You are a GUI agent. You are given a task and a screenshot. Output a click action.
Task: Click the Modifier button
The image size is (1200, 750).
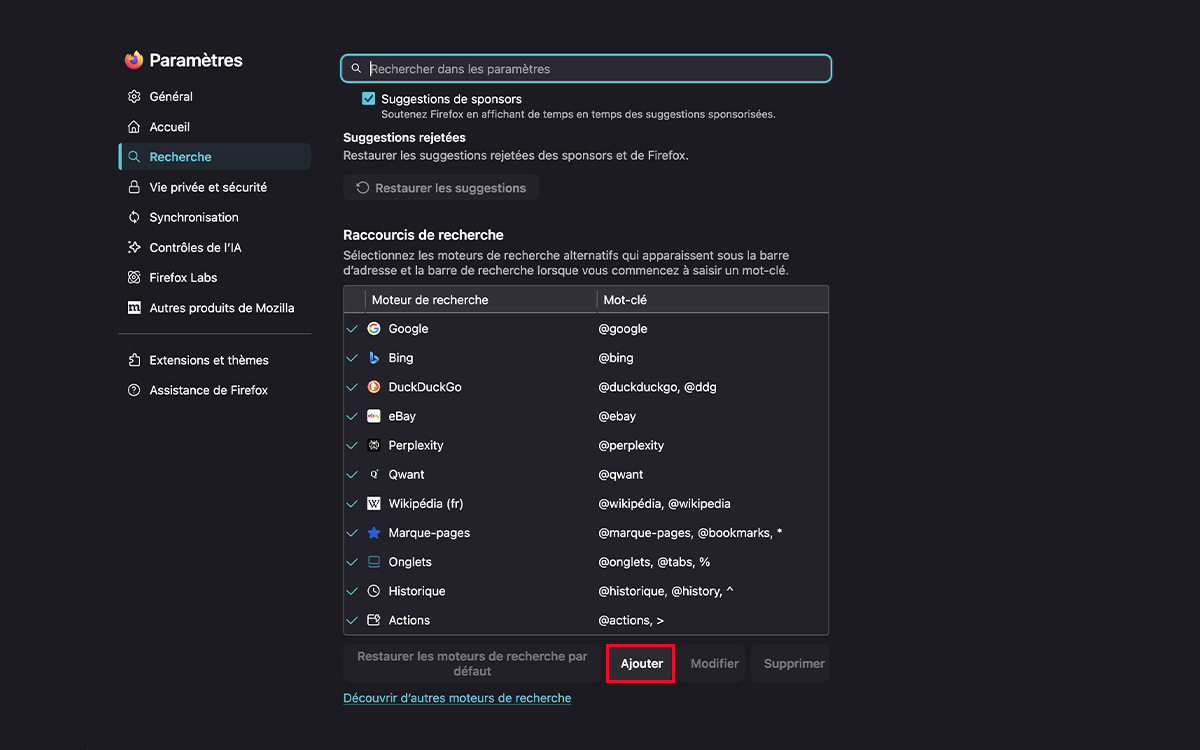pos(715,663)
